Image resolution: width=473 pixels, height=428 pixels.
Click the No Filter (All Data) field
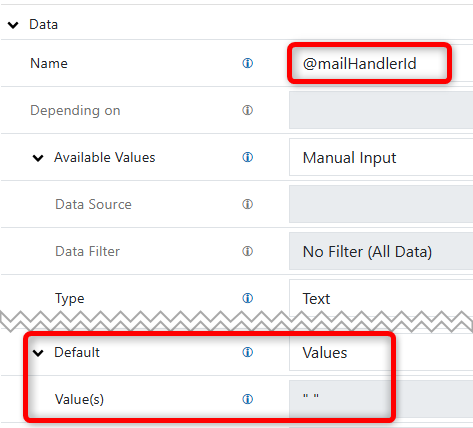pos(381,251)
